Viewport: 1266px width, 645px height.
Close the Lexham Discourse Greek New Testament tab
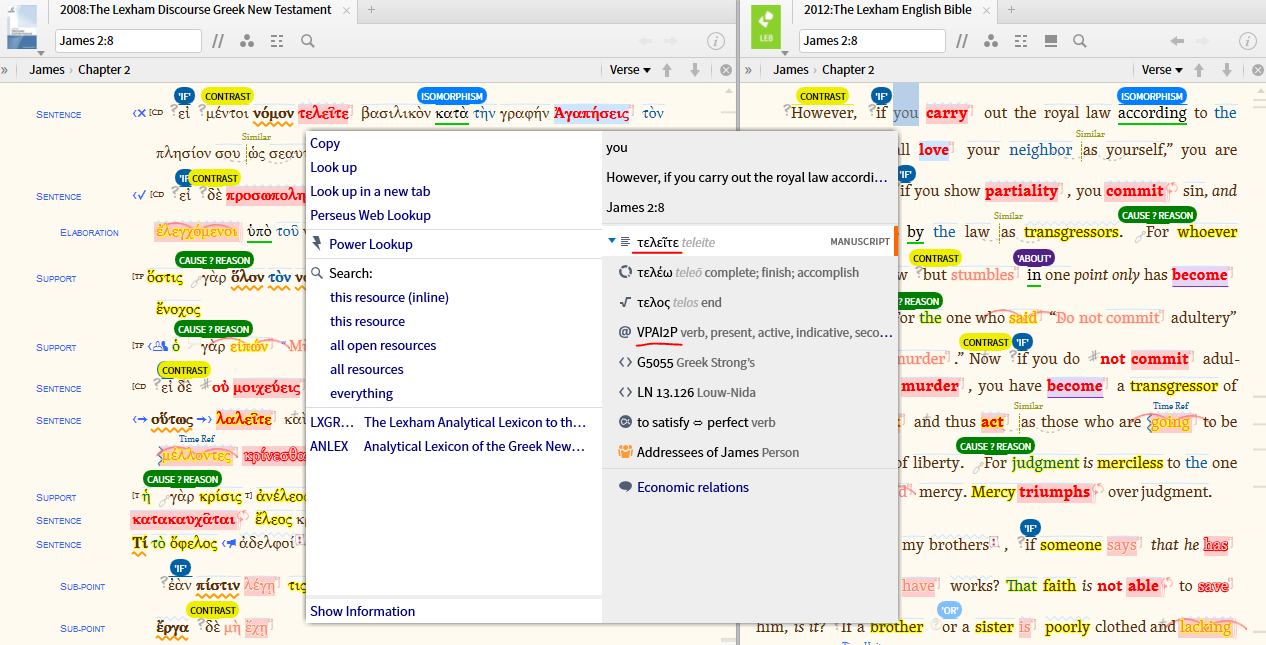click(348, 10)
